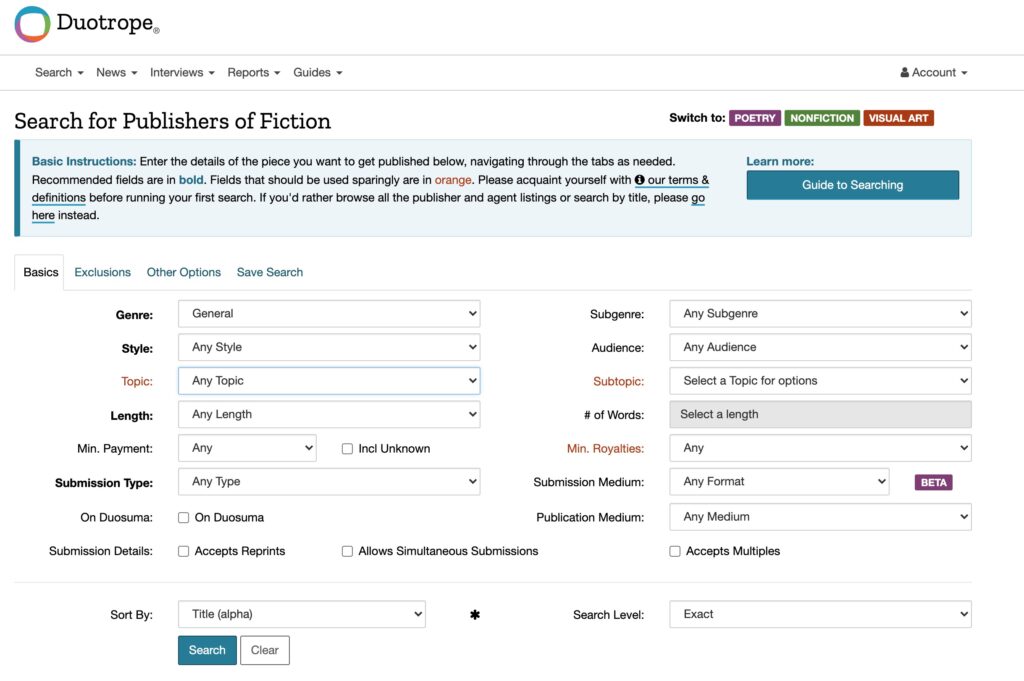Click the Duotrope logo icon
The width and height of the screenshot is (1024, 681).
[32, 24]
